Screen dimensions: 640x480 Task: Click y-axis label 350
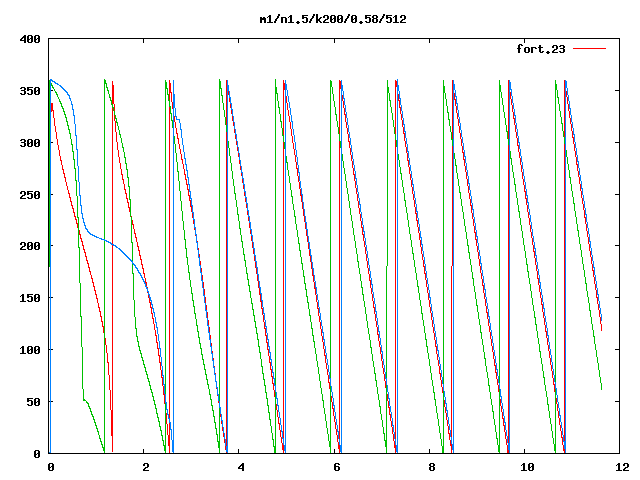30,91
